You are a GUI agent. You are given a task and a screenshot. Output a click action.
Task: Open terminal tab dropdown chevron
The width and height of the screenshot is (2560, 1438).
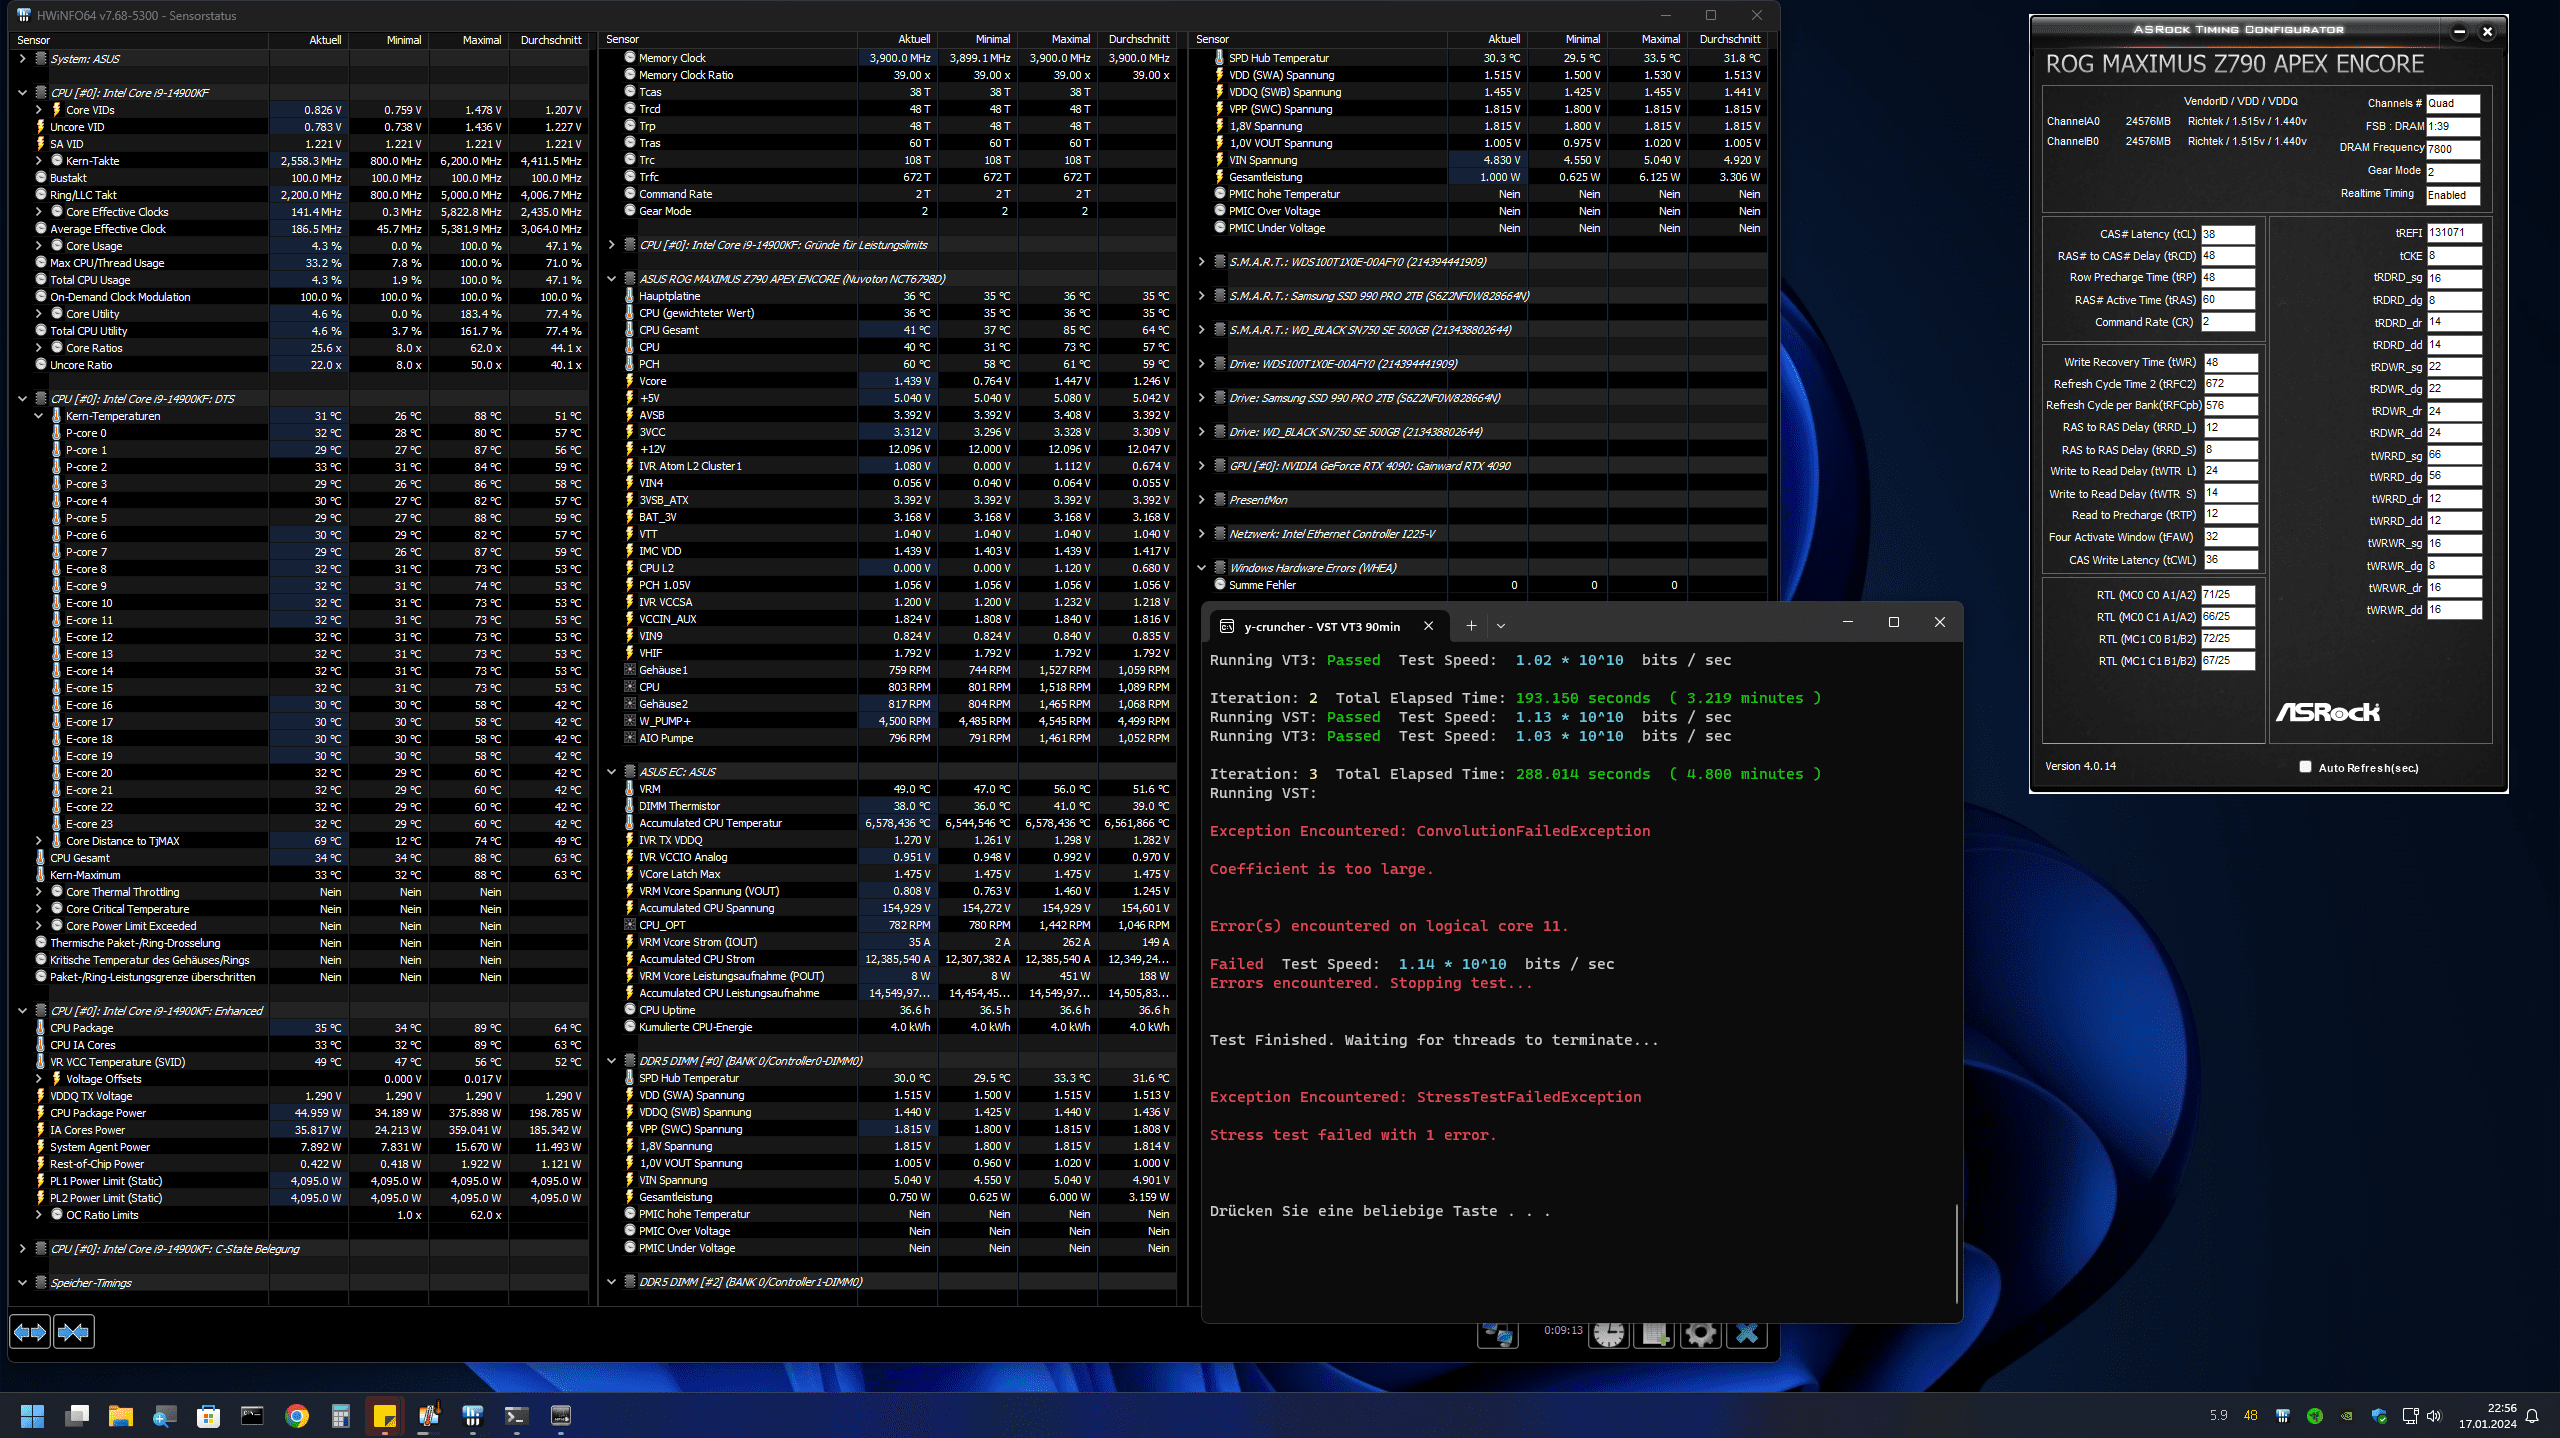coord(1500,626)
